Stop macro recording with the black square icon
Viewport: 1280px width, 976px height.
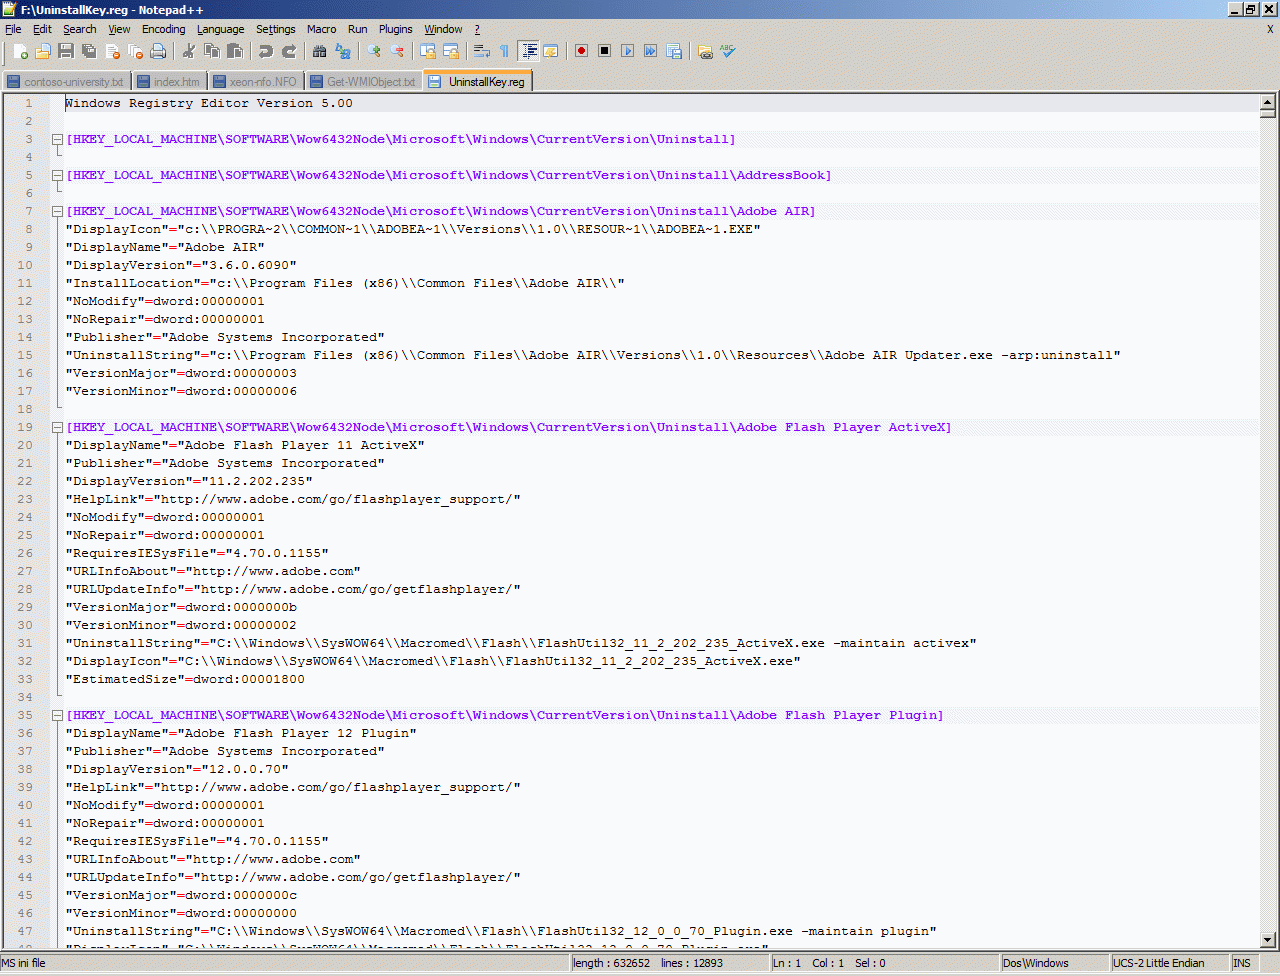coord(604,51)
